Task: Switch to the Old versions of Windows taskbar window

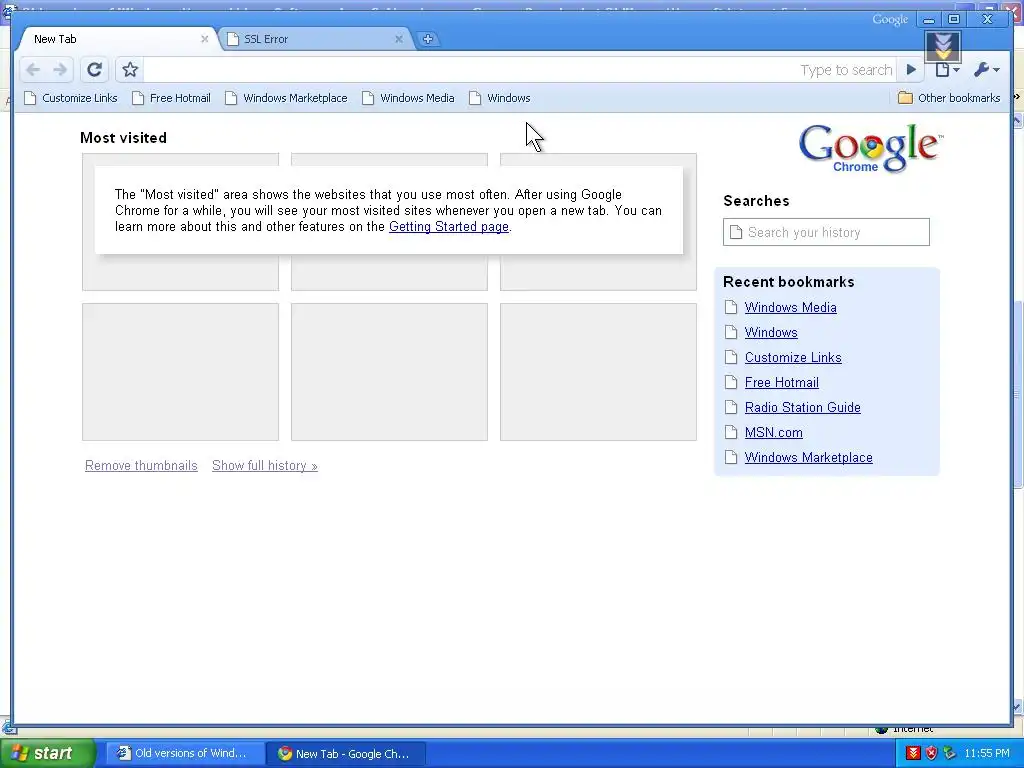Action: tap(184, 754)
